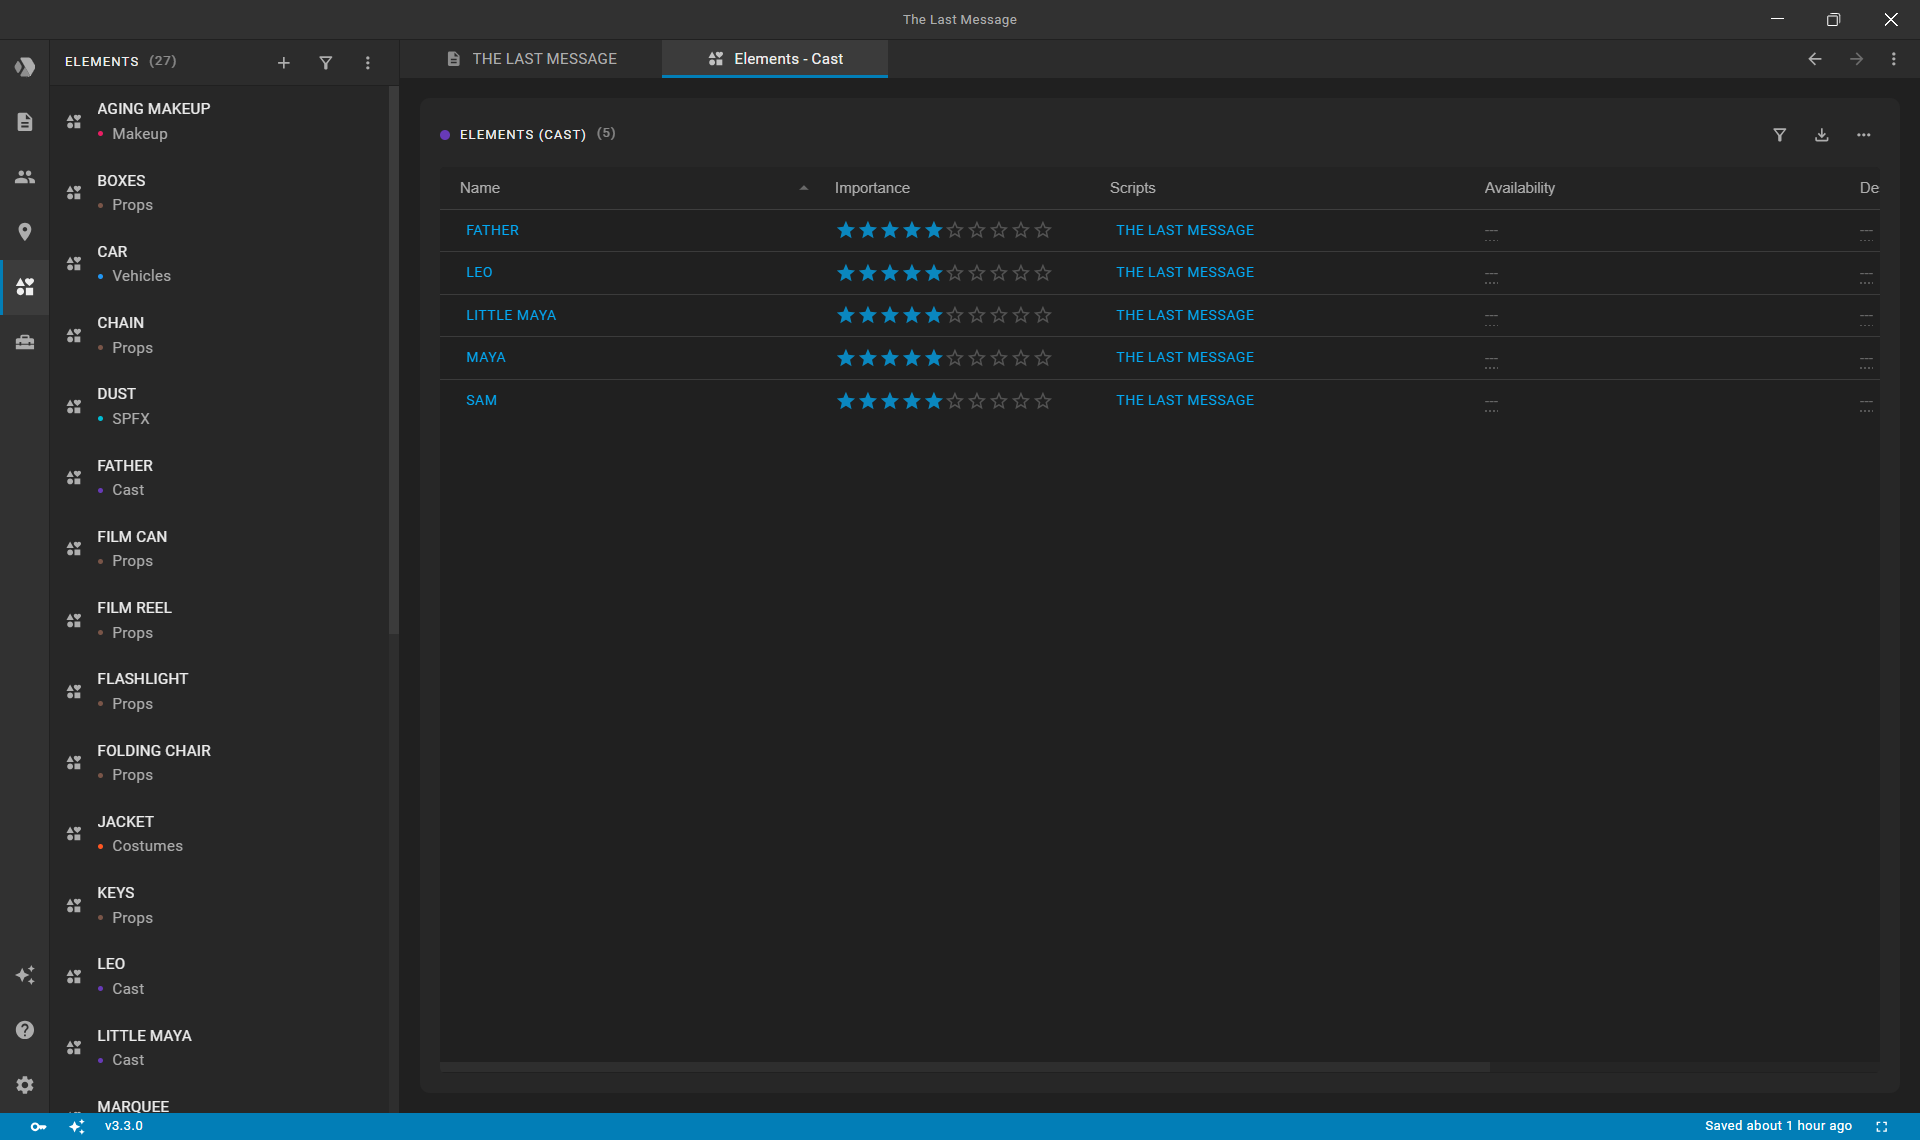Screen dimensions: 1920x1140
Task: Select KEYS element in sidebar
Action: click(x=219, y=906)
